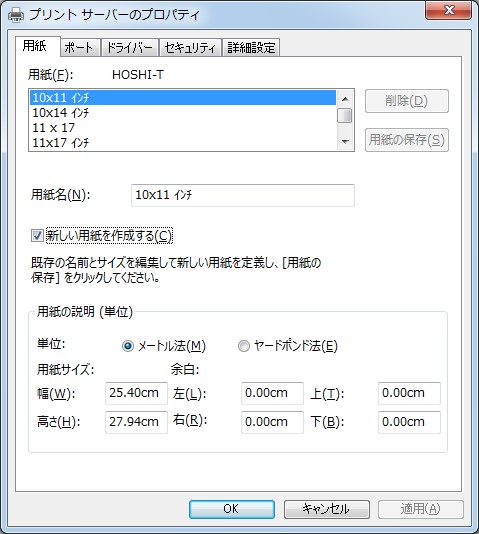The width and height of the screenshot is (479, 534).
Task: Click the 用紙名 text field
Action: (243, 195)
